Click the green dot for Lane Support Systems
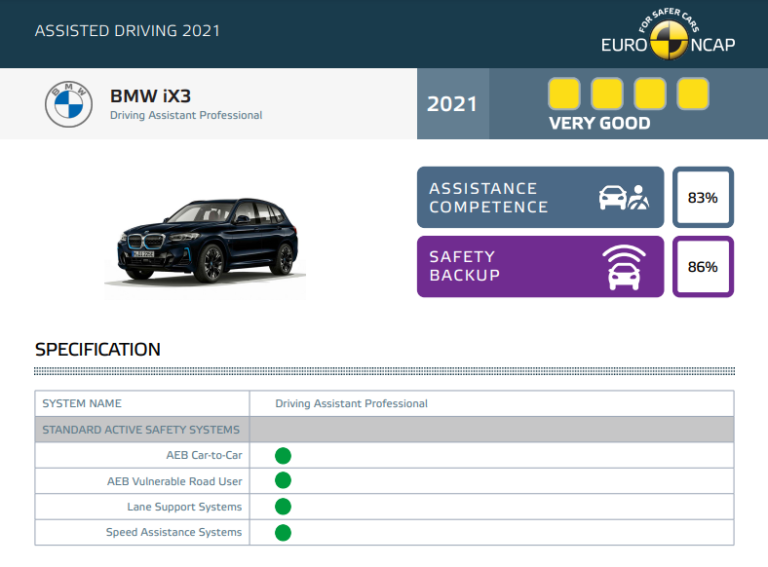The image size is (768, 567). click(x=283, y=507)
